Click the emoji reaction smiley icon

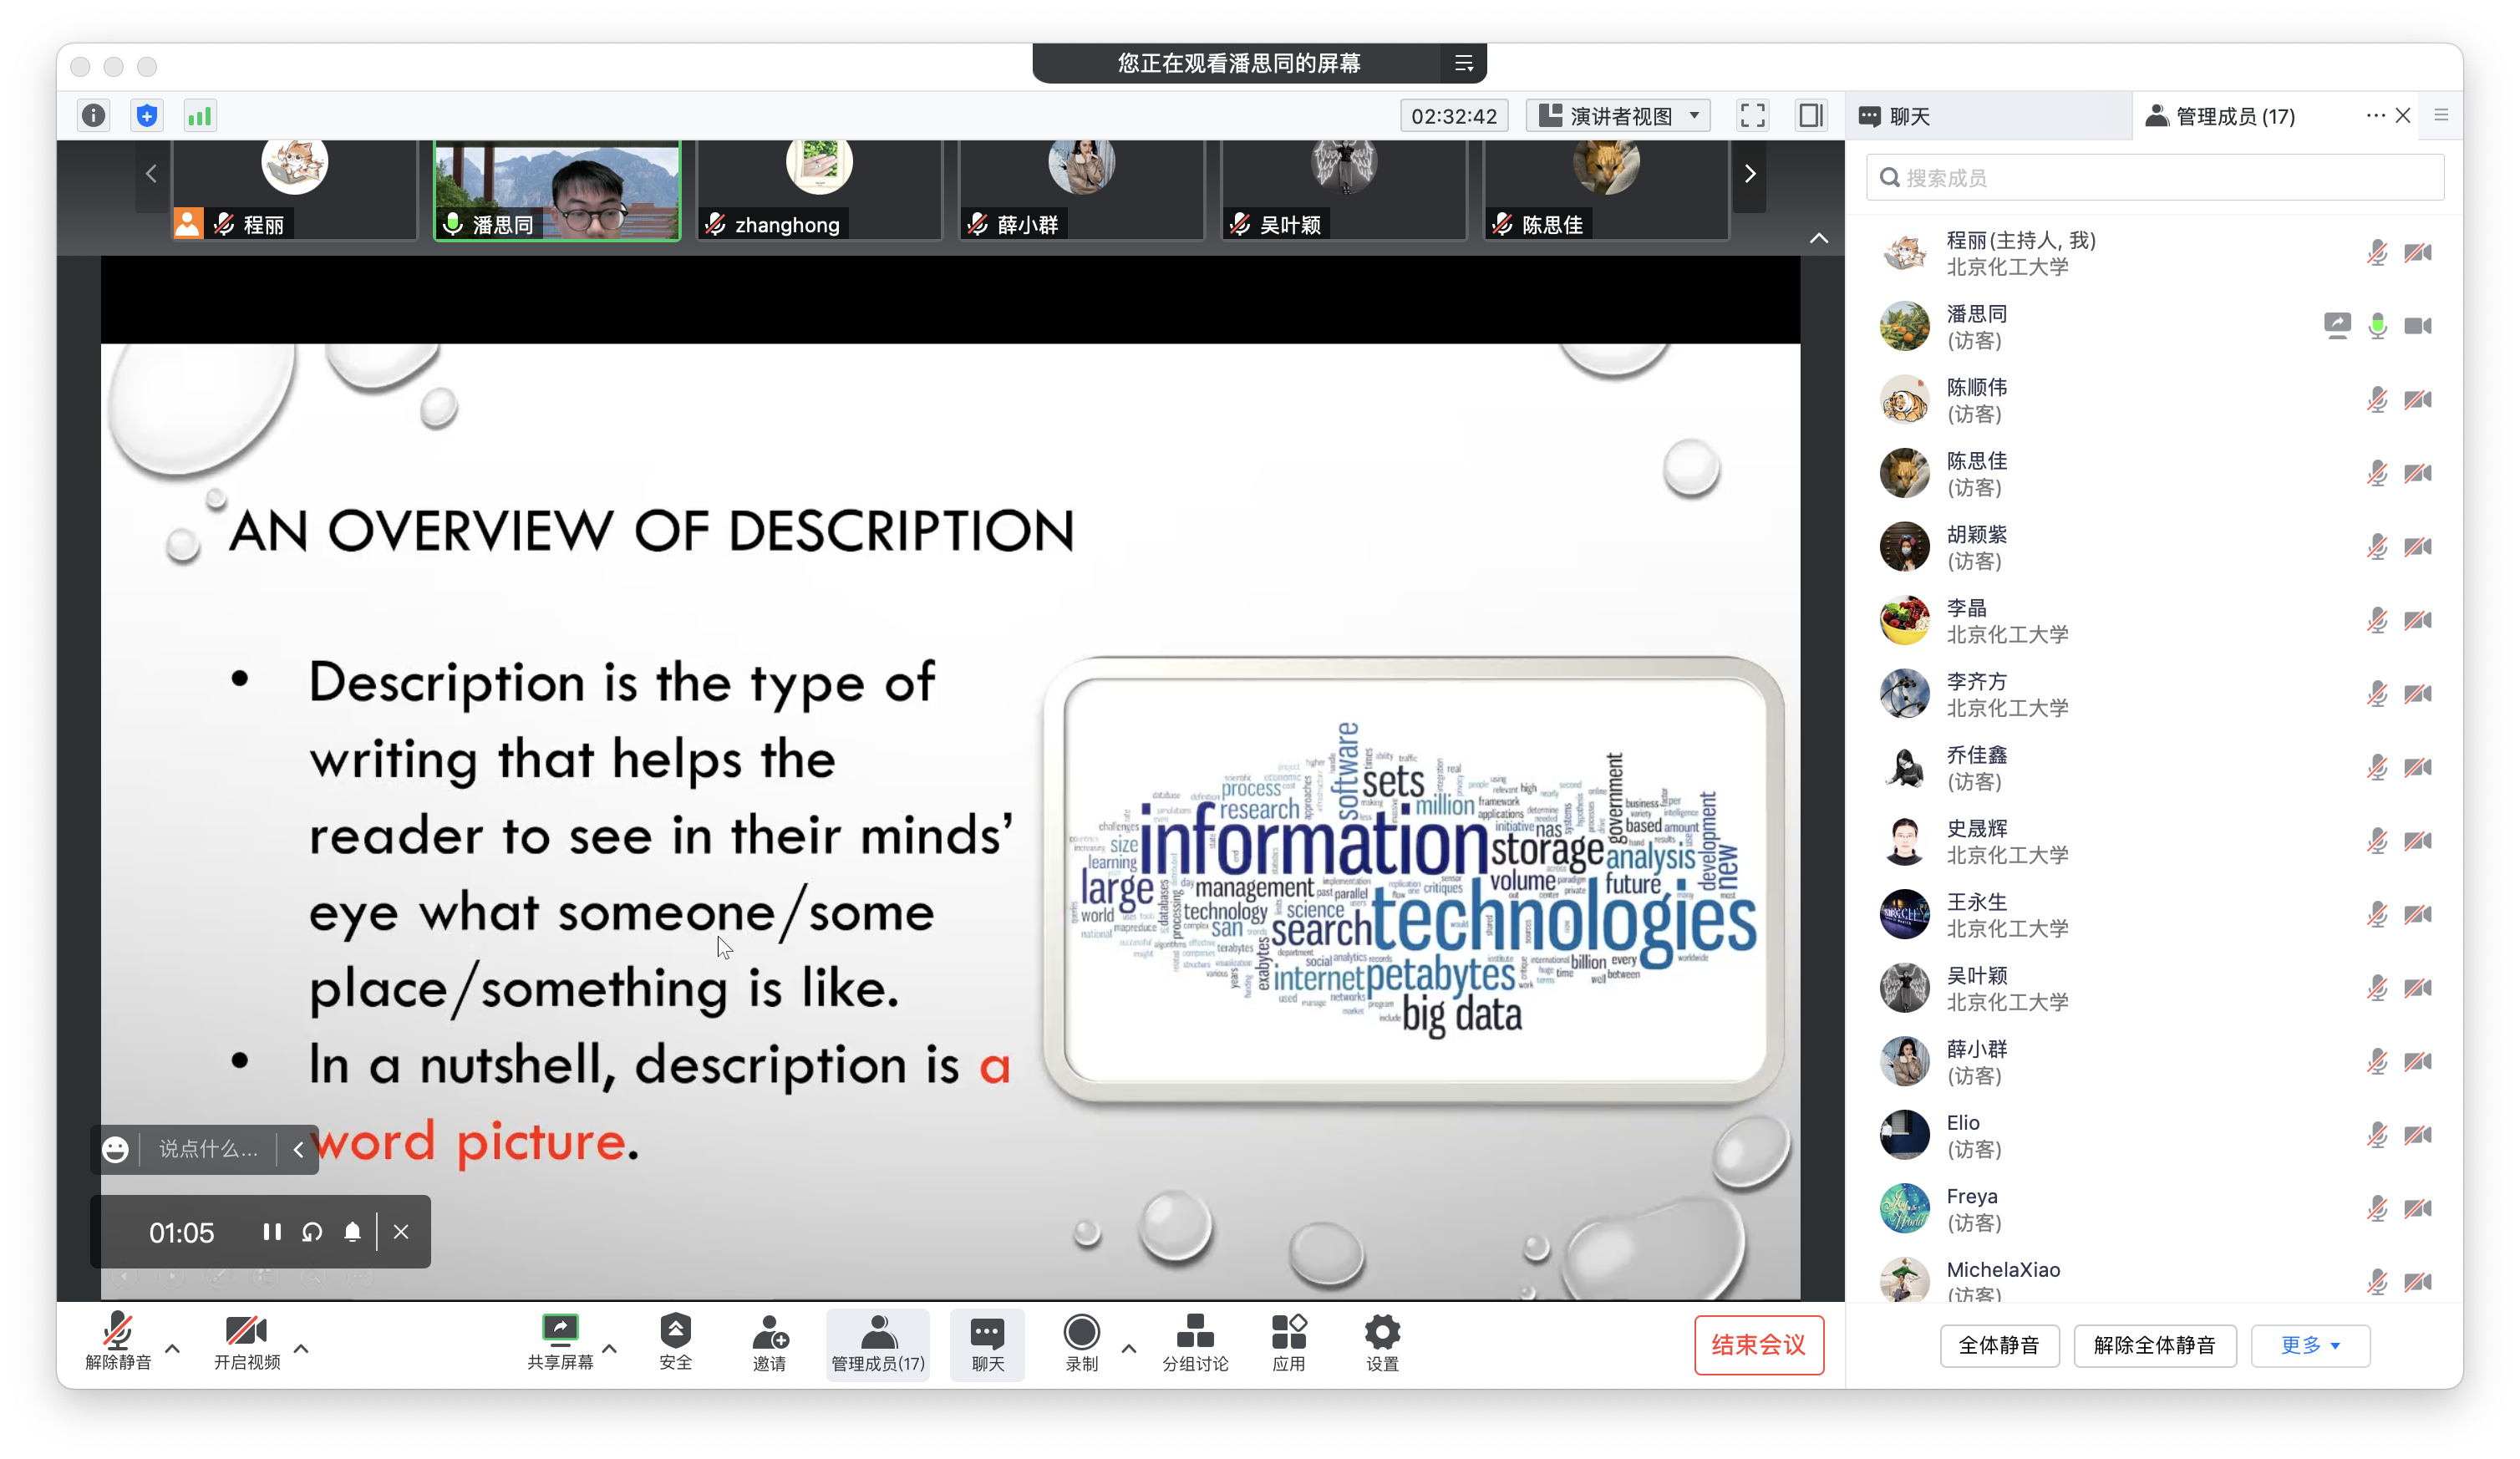click(x=115, y=1150)
